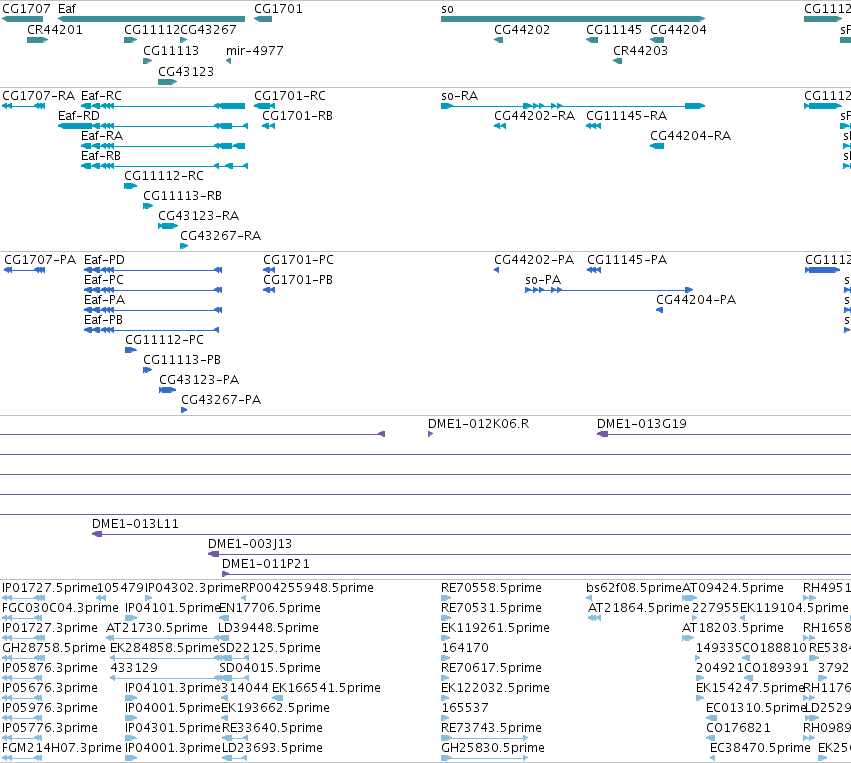
Task: Select the DME1-013G19 clone label
Action: pos(642,424)
